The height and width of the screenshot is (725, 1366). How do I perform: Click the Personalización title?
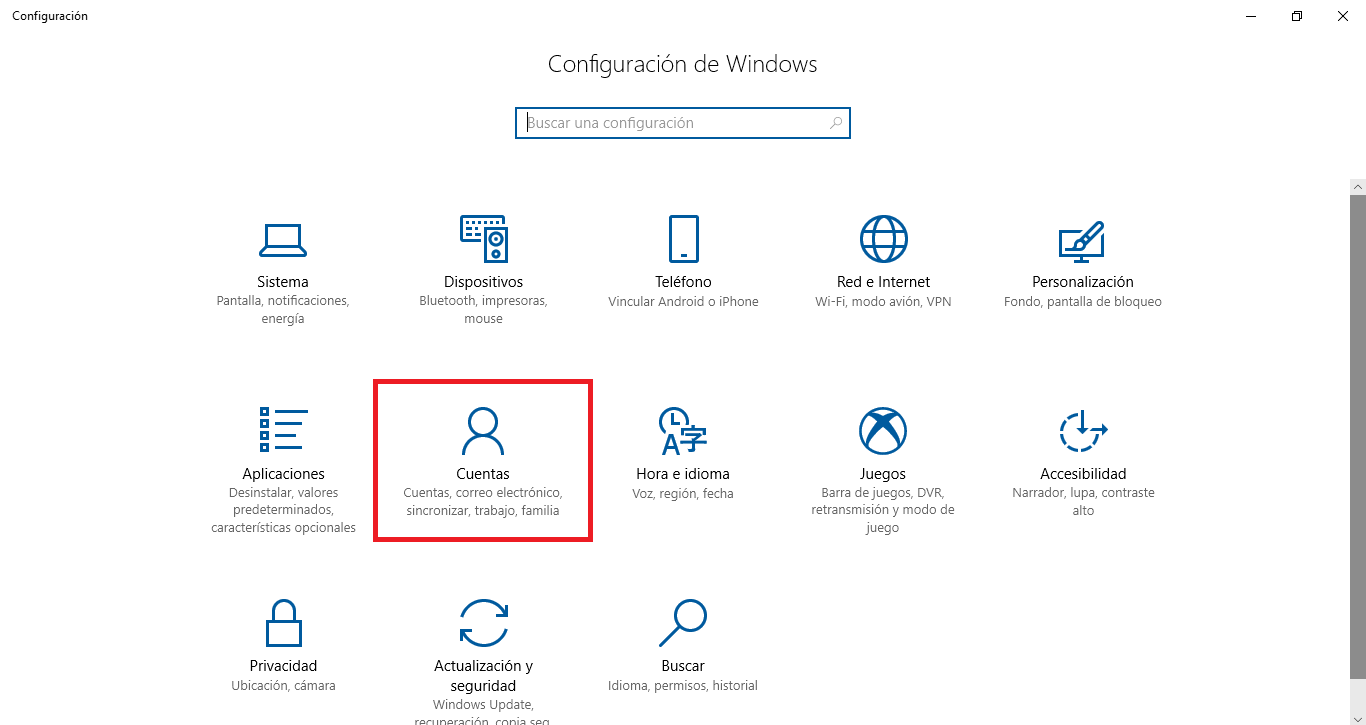pos(1083,282)
